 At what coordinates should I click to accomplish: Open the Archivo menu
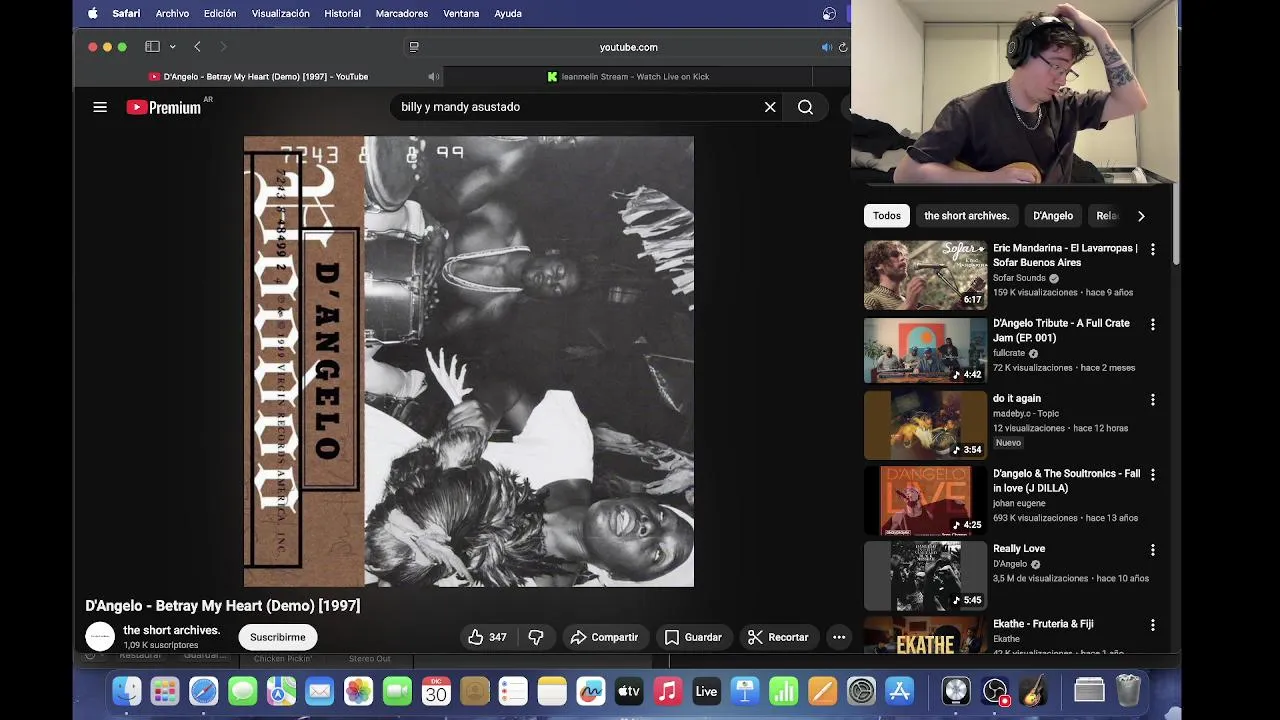[172, 14]
